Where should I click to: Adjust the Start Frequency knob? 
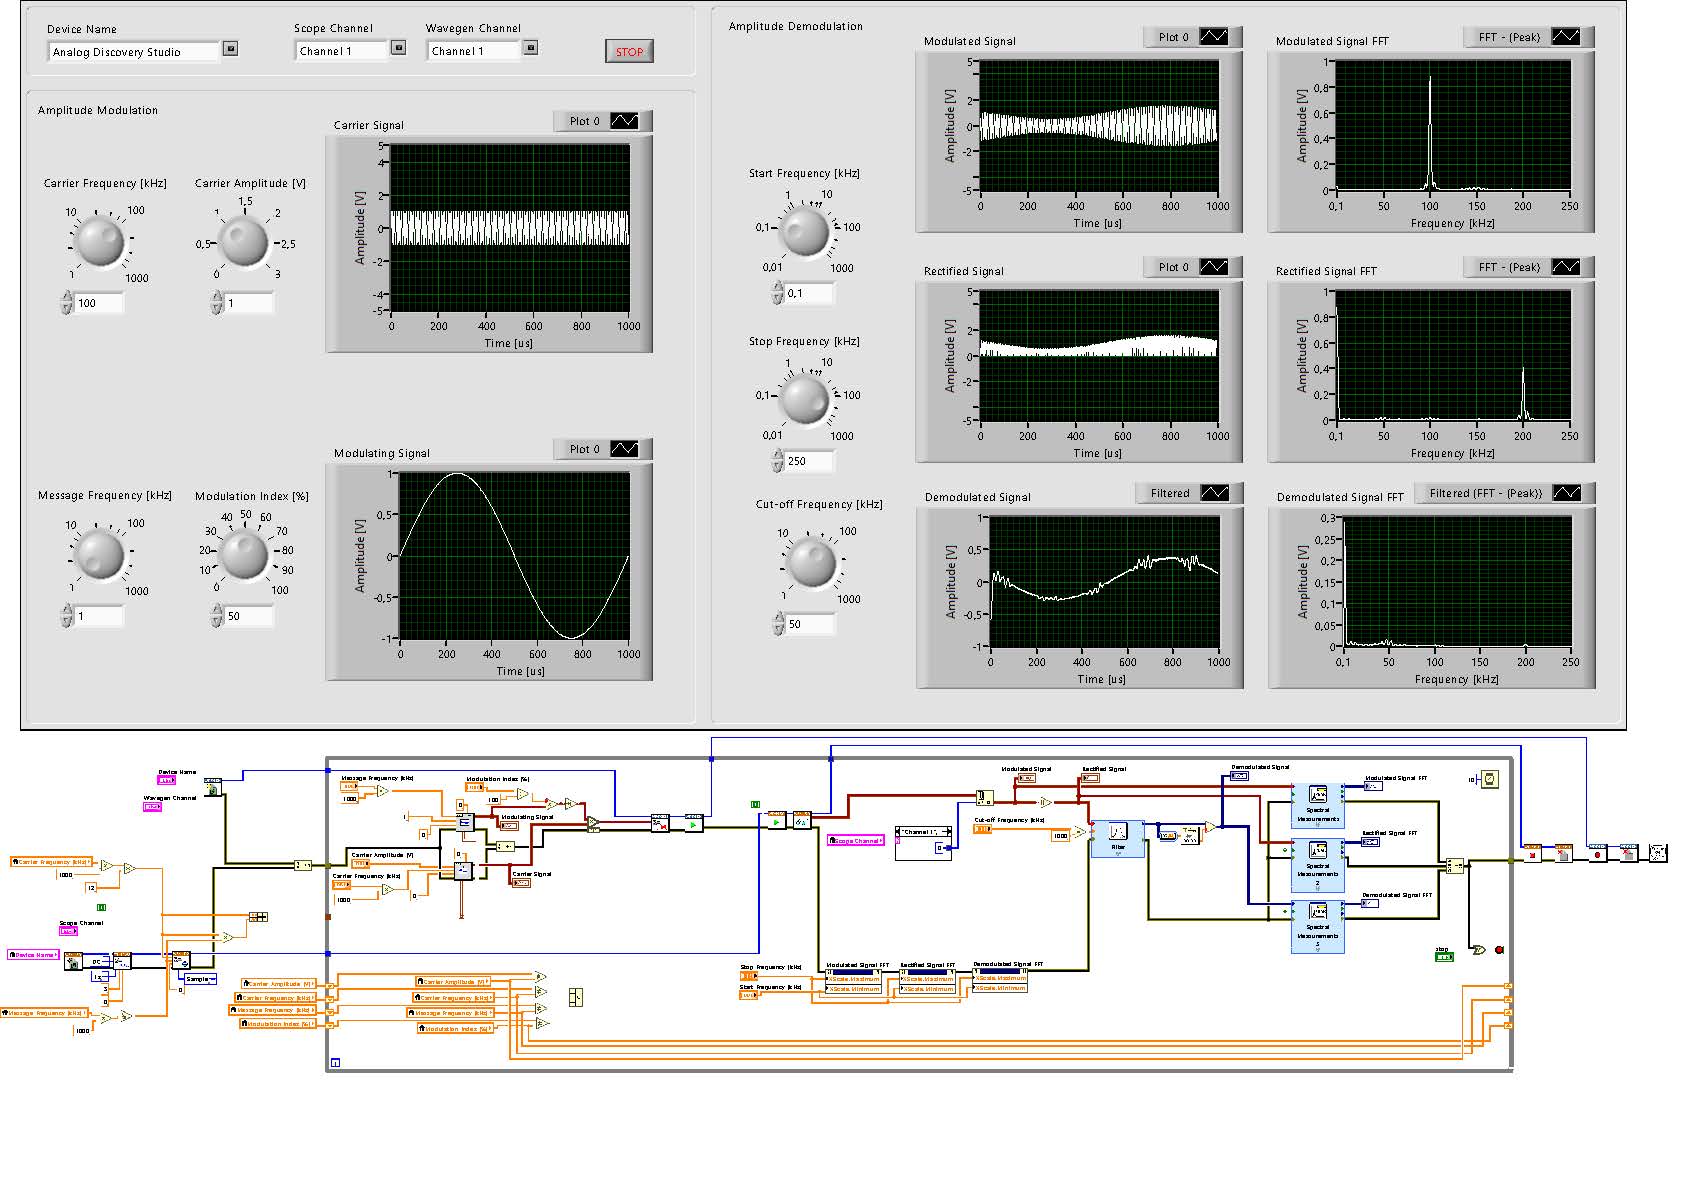tap(805, 232)
